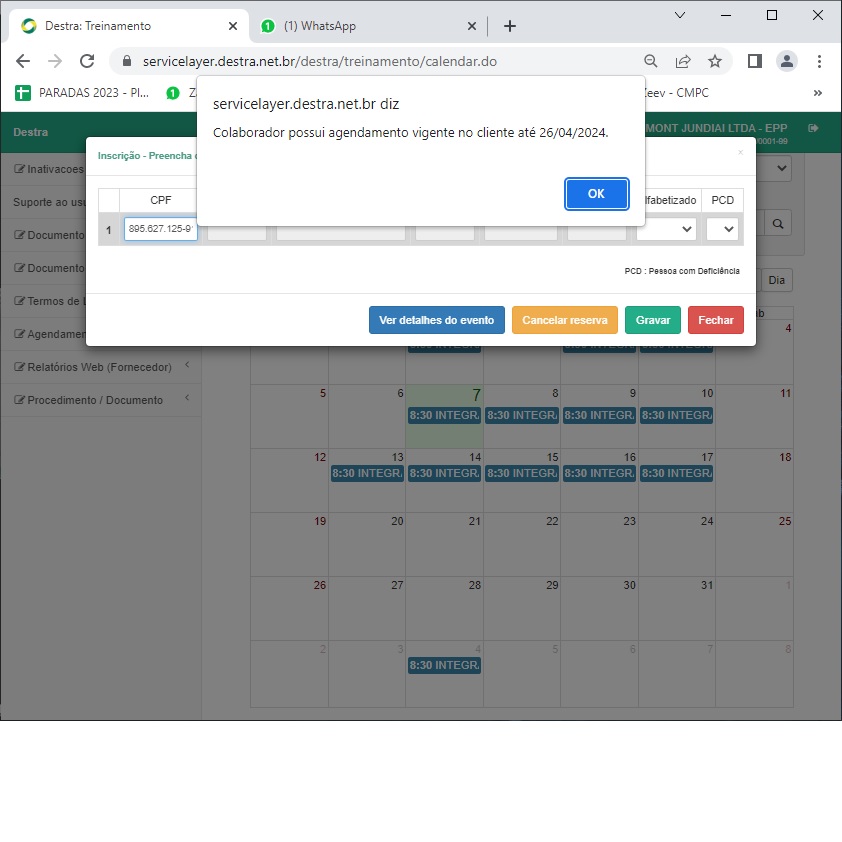The height and width of the screenshot is (842, 842).
Task: Open a new tab with plus button
Action: 510,26
